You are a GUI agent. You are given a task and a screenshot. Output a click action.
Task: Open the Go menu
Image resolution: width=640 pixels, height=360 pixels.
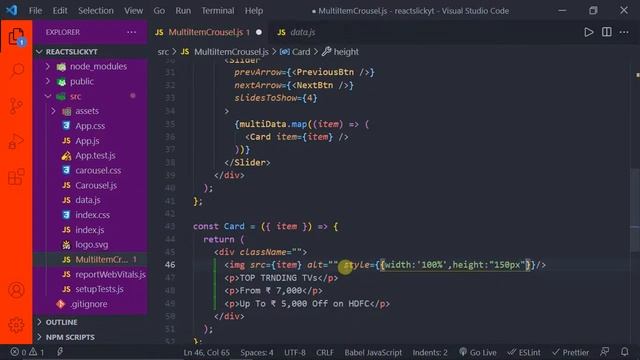(x=159, y=11)
